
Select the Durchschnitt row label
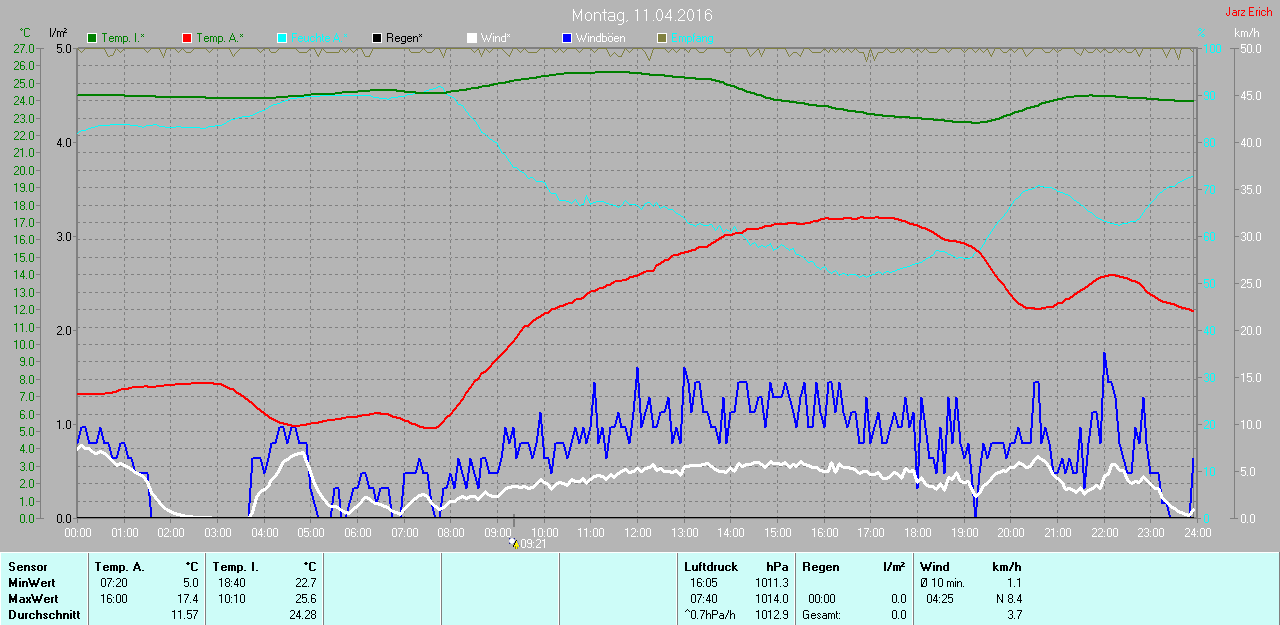point(44,615)
